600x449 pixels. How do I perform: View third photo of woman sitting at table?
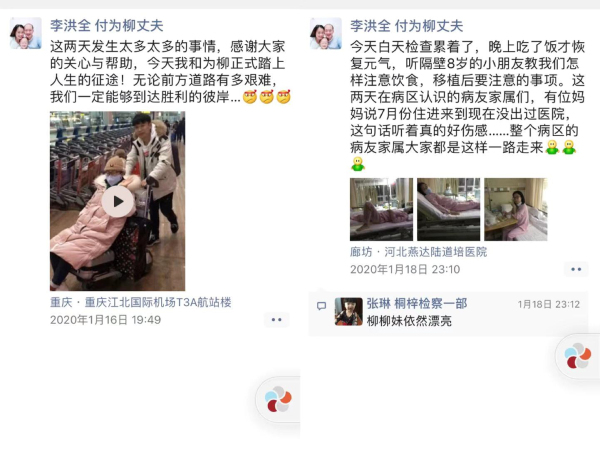pos(516,209)
